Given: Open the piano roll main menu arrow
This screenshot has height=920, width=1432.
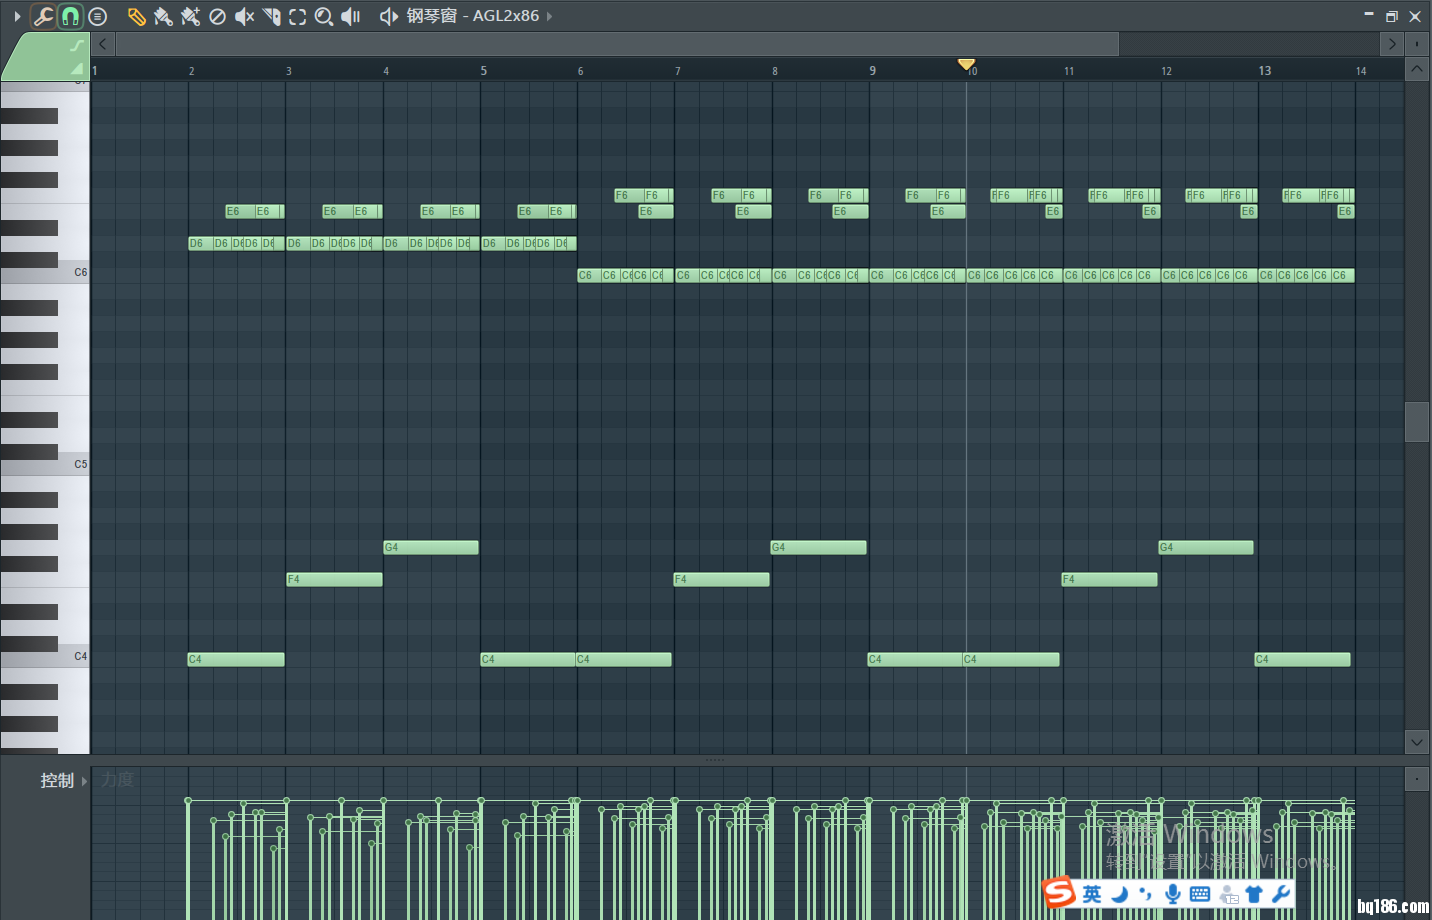Looking at the screenshot, I should tap(17, 16).
